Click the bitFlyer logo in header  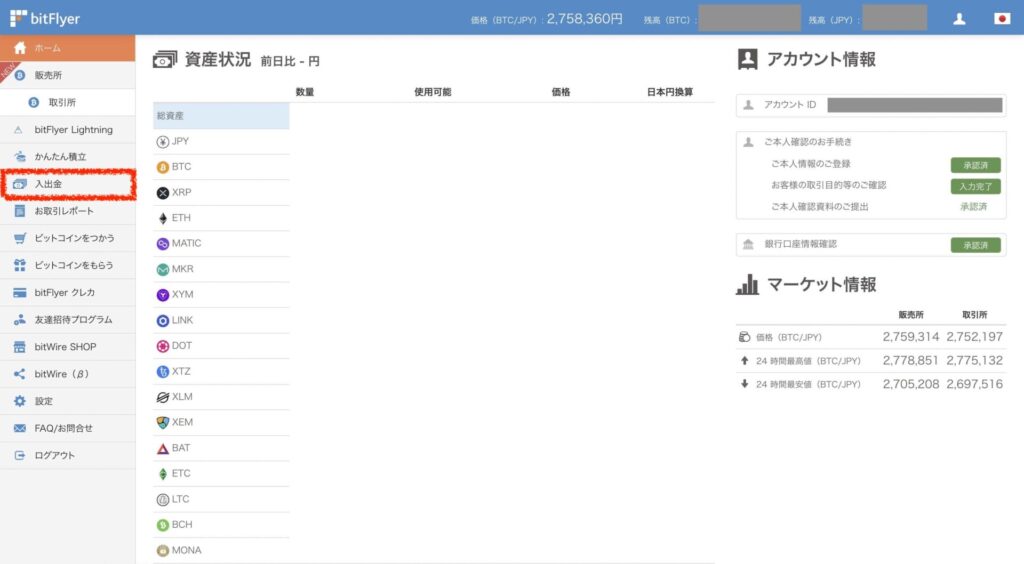coord(44,18)
